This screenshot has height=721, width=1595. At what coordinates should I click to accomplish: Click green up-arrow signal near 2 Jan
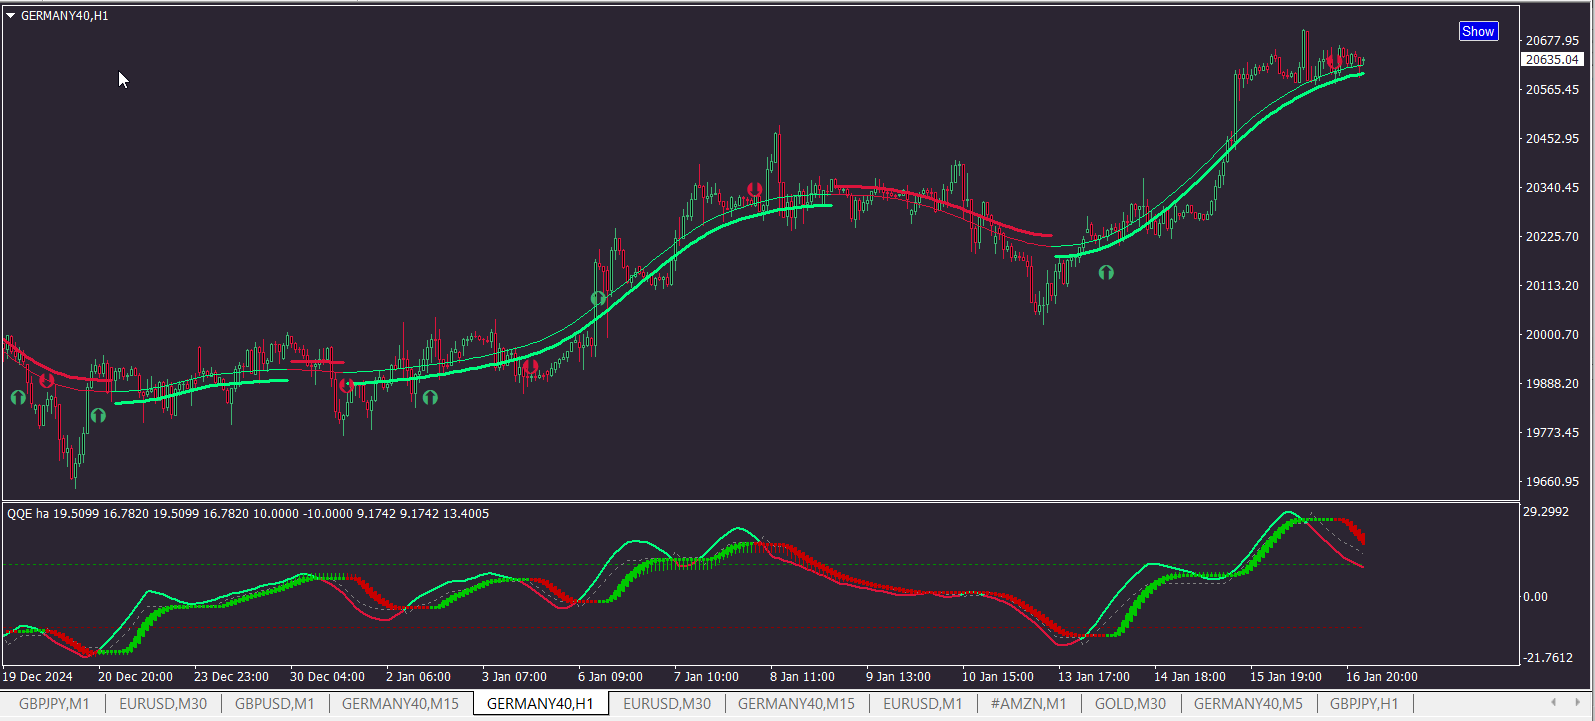coord(430,397)
